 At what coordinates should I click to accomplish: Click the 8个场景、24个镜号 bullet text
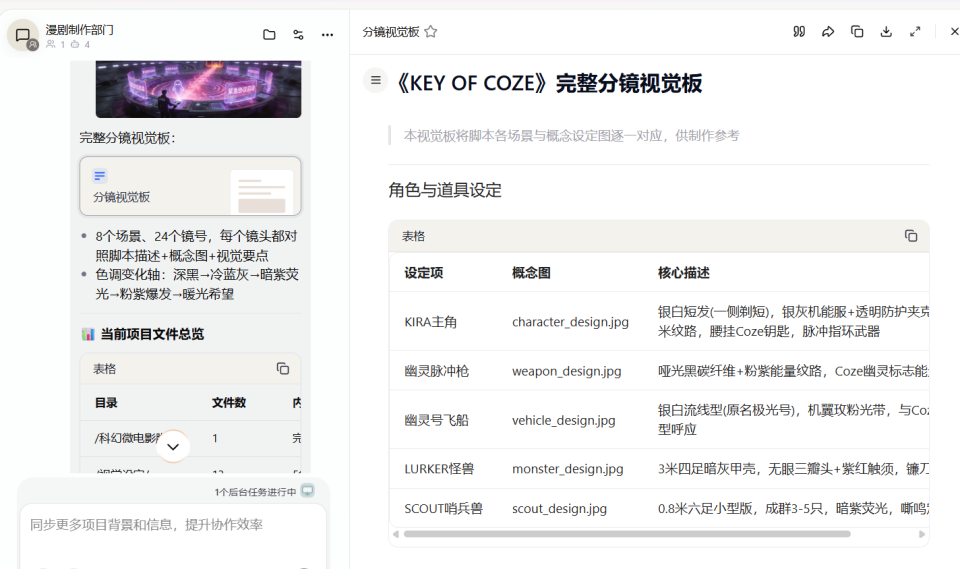[196, 246]
